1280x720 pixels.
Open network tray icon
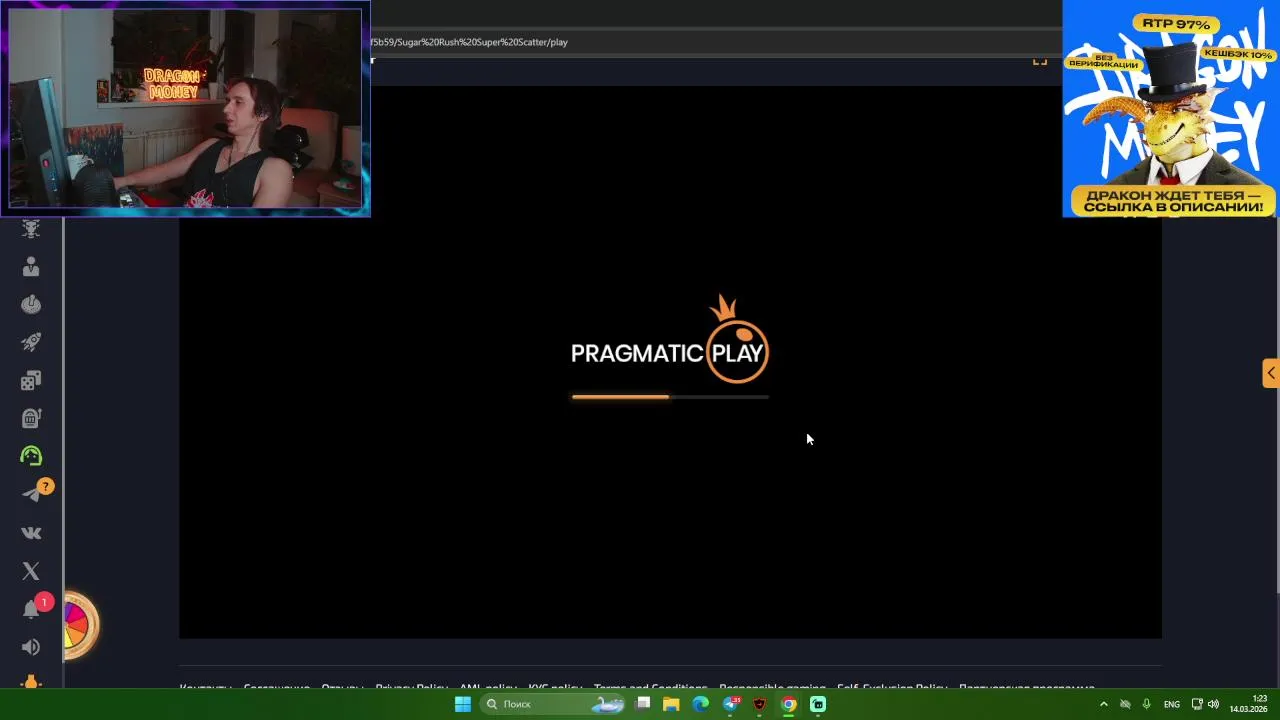[x=1197, y=704]
